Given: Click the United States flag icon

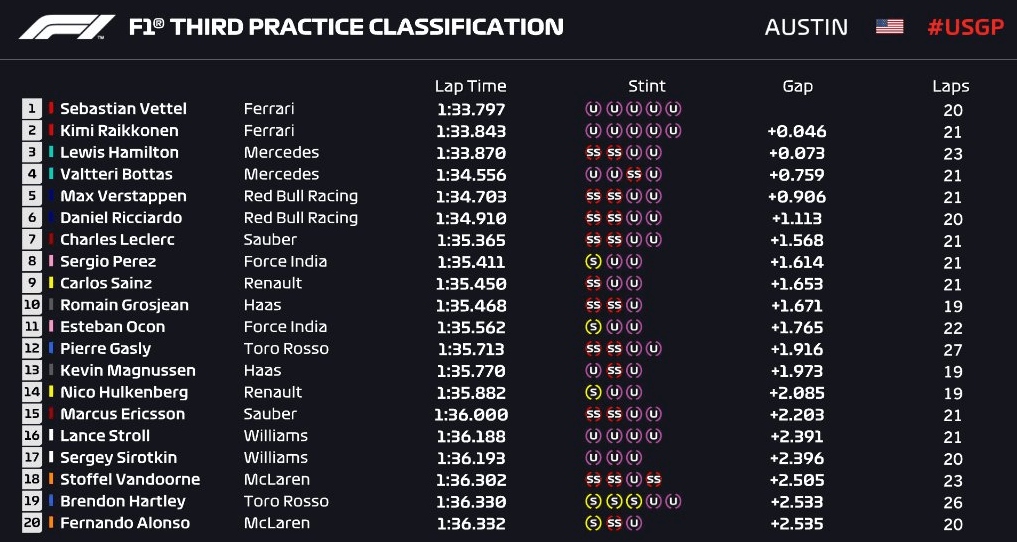Looking at the screenshot, I should pyautogui.click(x=889, y=27).
